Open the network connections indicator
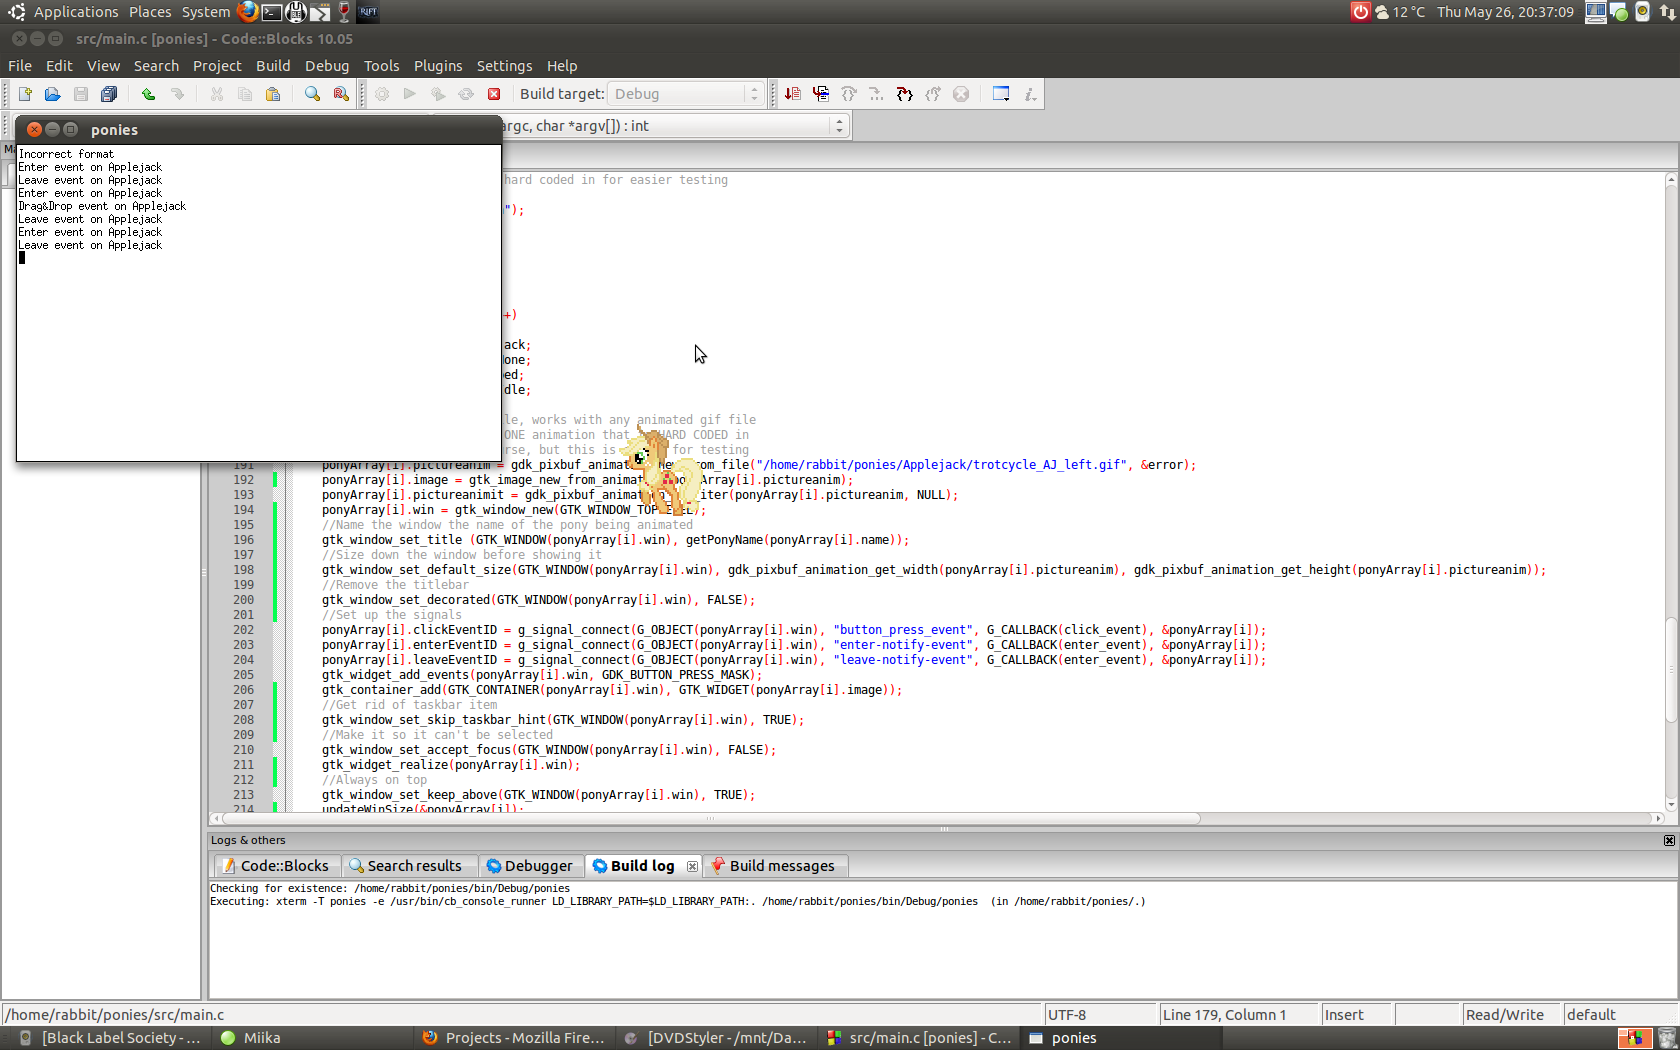This screenshot has height=1050, width=1680. pos(1667,12)
